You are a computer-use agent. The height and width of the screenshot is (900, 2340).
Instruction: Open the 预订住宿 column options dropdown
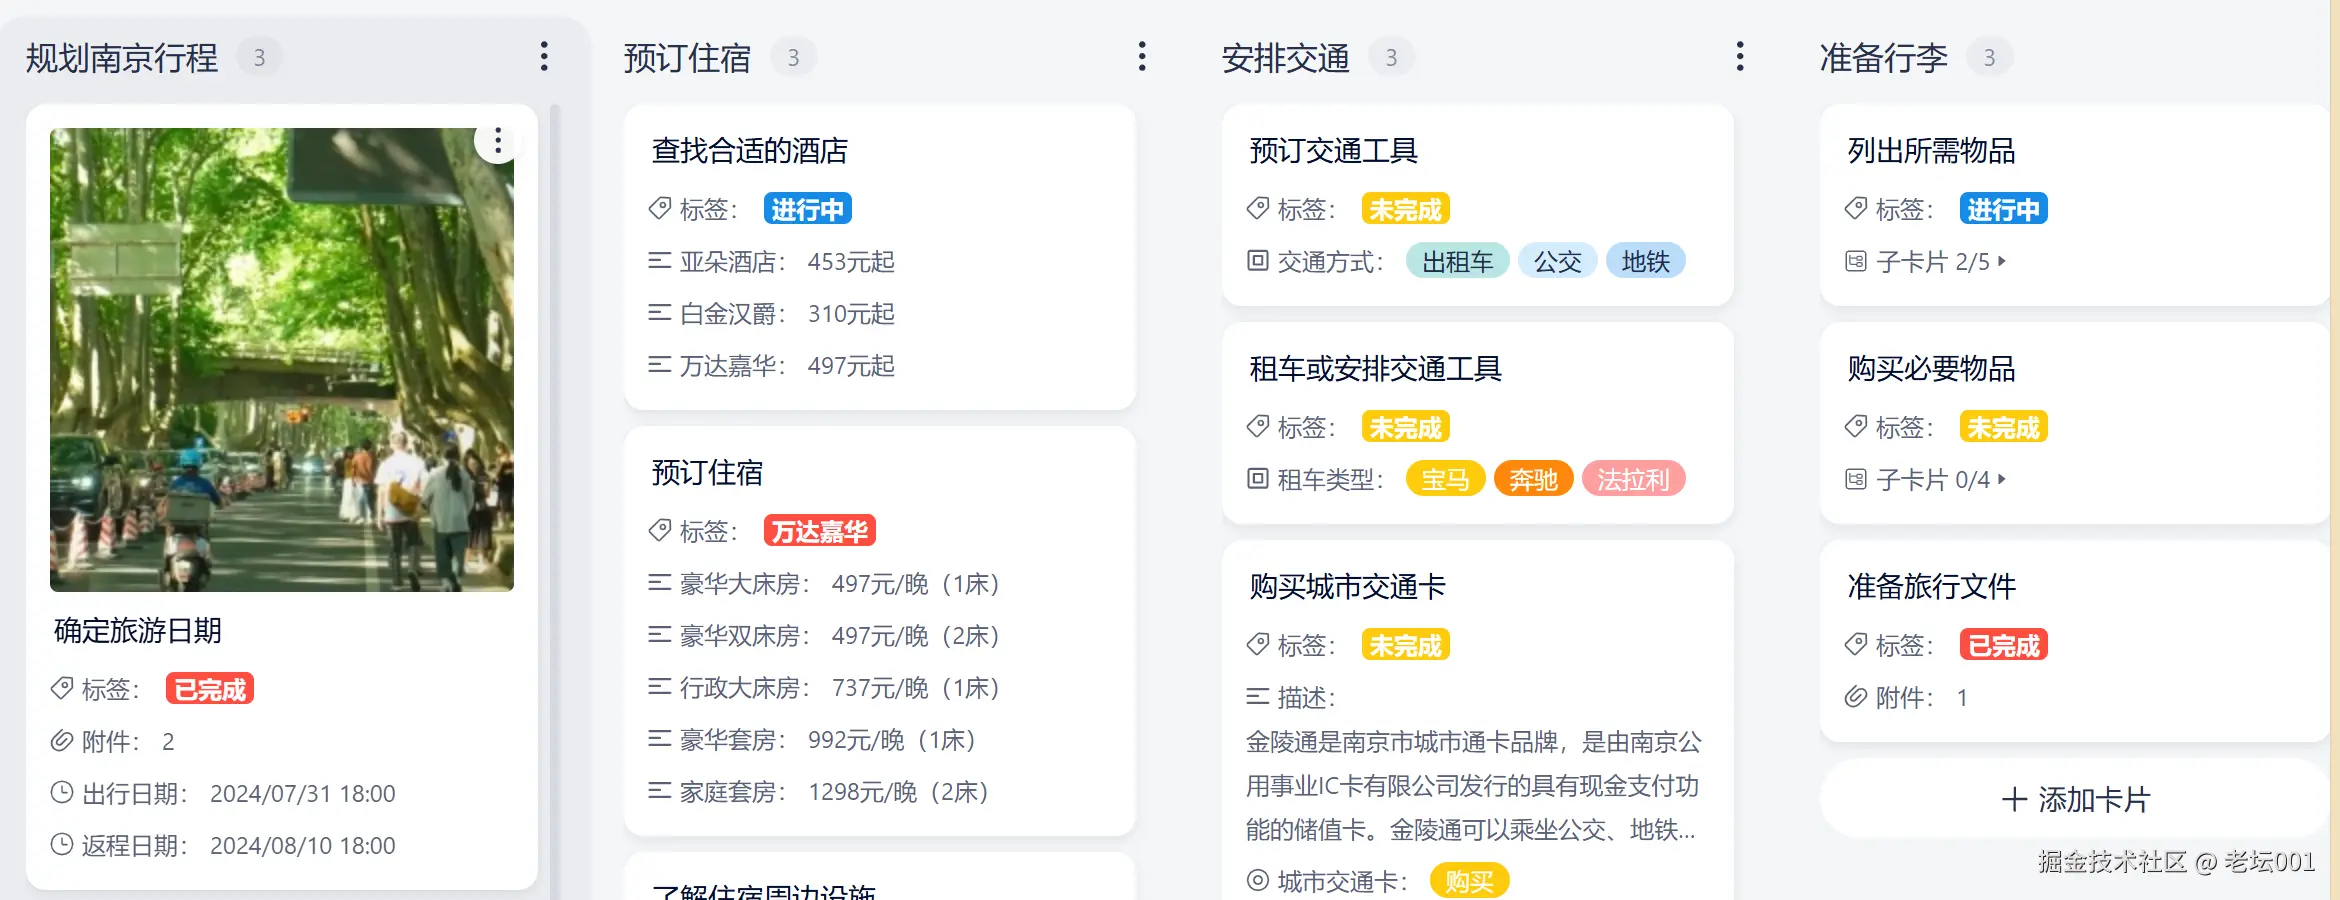pos(1142,57)
